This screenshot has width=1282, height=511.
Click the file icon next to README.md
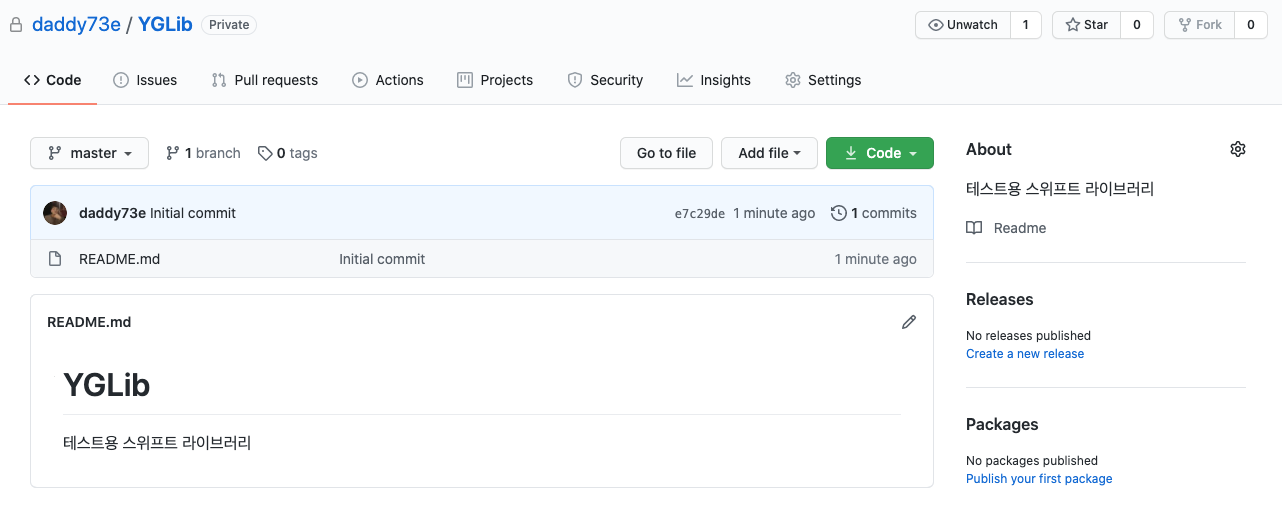coord(56,259)
